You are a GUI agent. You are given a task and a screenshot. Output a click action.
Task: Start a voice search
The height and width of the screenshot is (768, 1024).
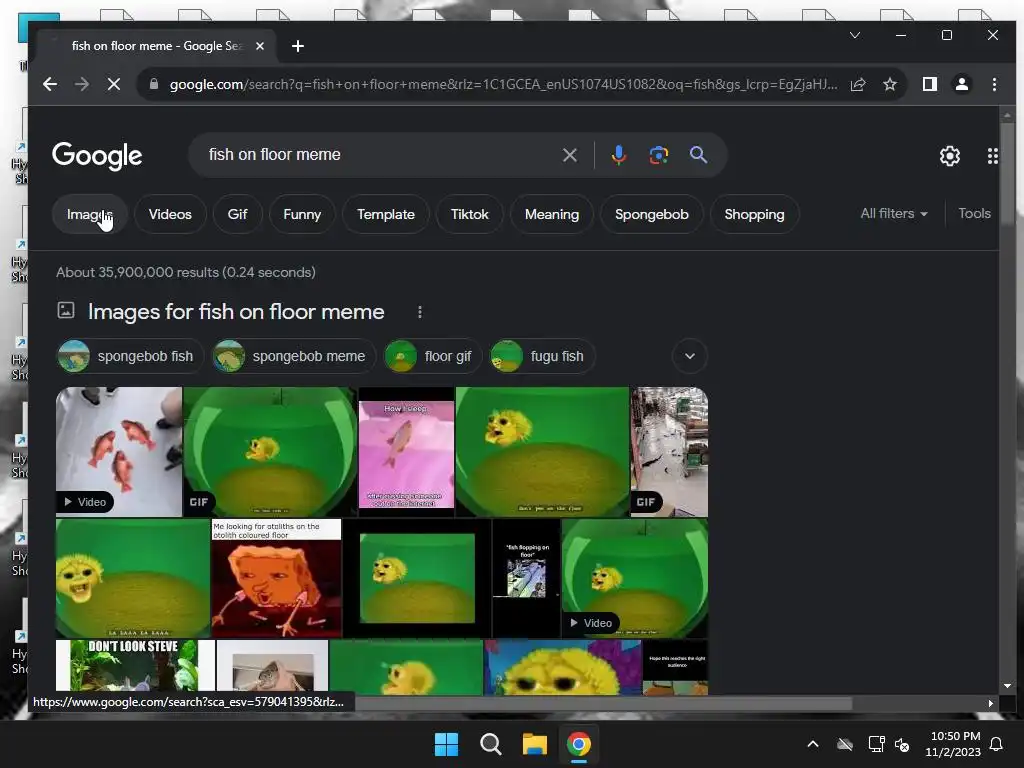[x=618, y=155]
